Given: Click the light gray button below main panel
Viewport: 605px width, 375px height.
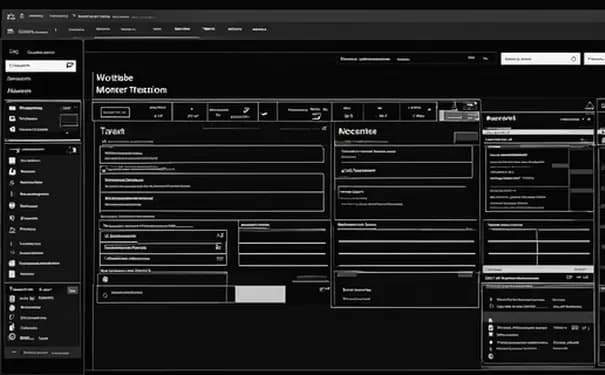Looking at the screenshot, I should 260,294.
